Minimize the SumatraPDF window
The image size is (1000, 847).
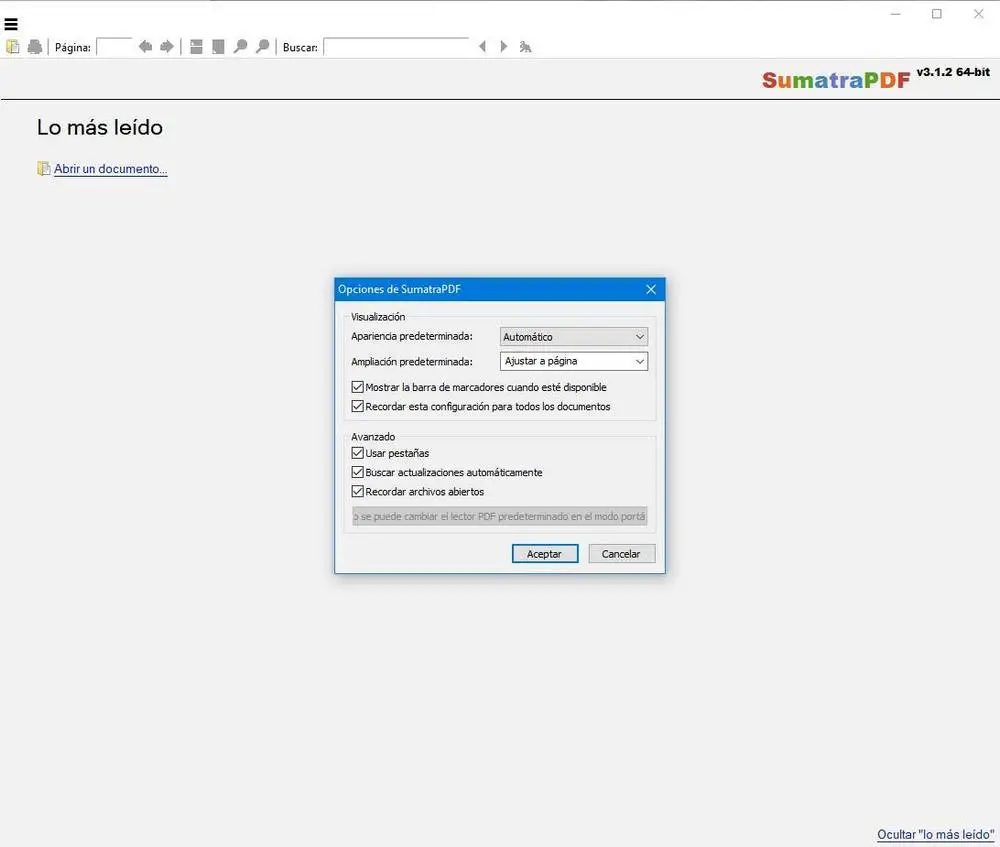pyautogui.click(x=895, y=13)
